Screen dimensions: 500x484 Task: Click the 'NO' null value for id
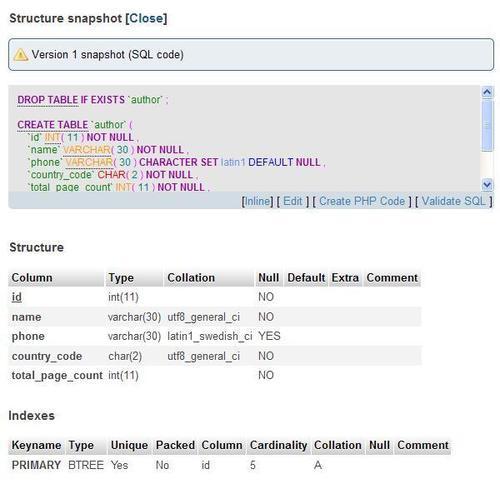[x=266, y=297]
